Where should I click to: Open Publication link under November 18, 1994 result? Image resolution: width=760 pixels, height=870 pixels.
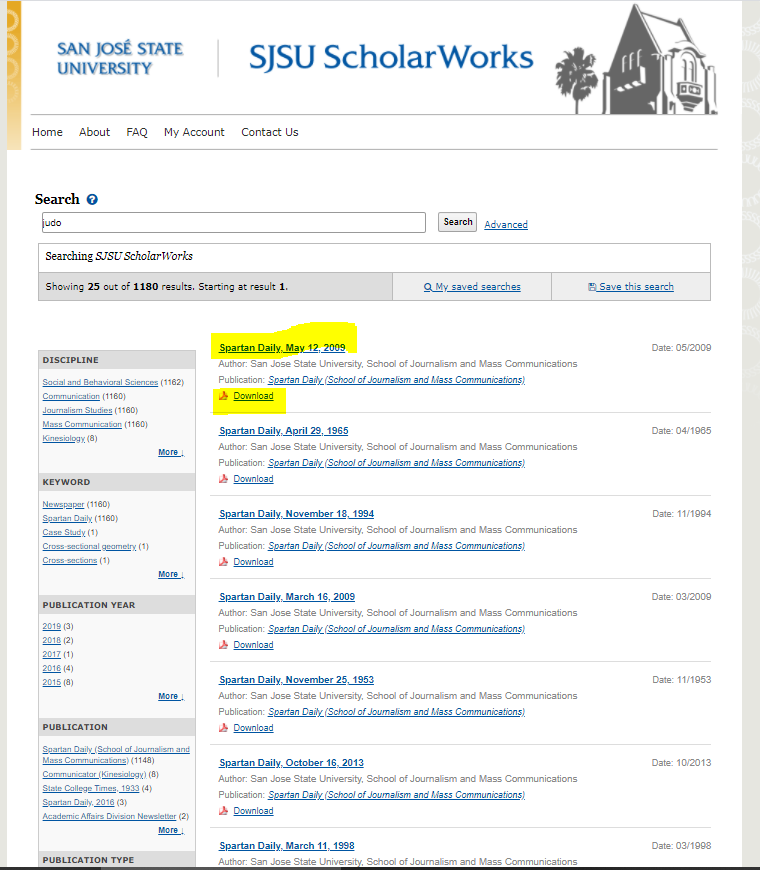[x=397, y=546]
